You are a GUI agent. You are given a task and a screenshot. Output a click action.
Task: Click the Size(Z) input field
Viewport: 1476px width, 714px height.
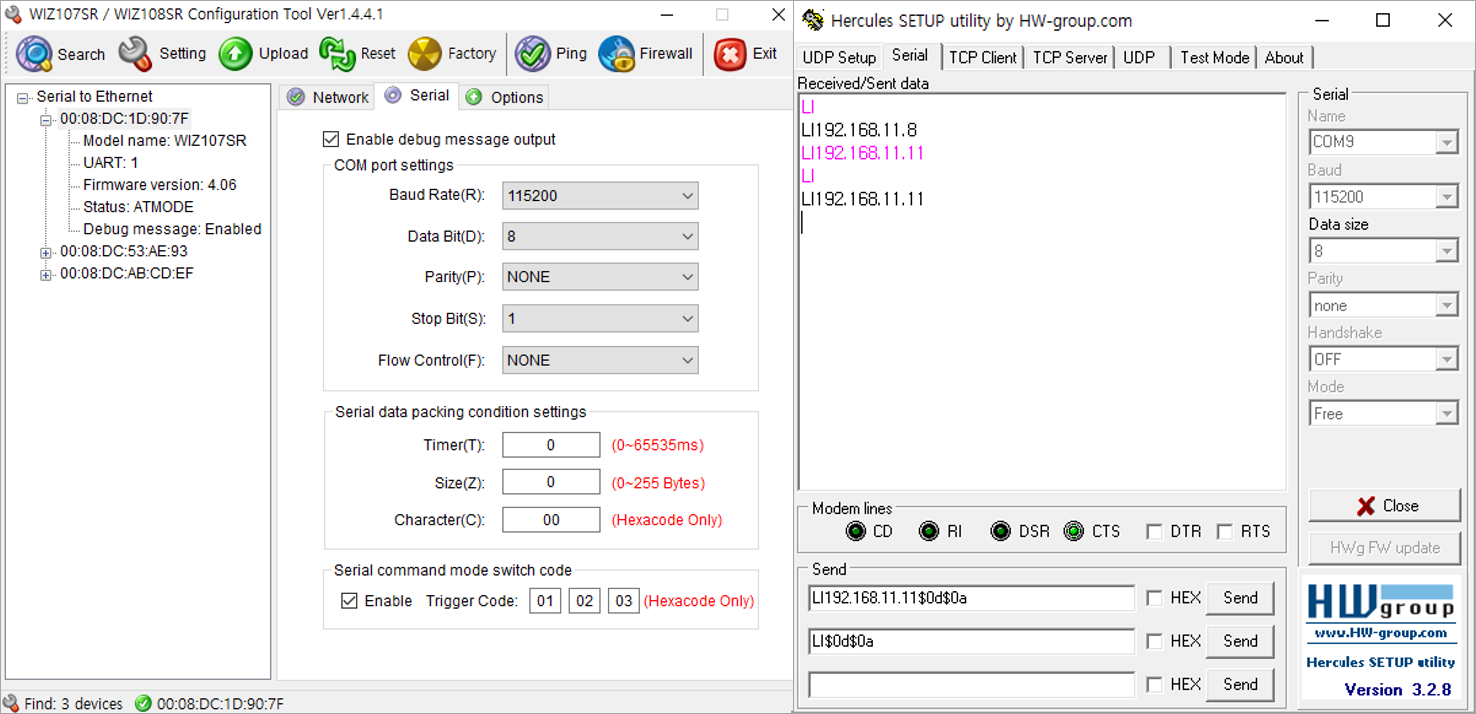click(551, 482)
